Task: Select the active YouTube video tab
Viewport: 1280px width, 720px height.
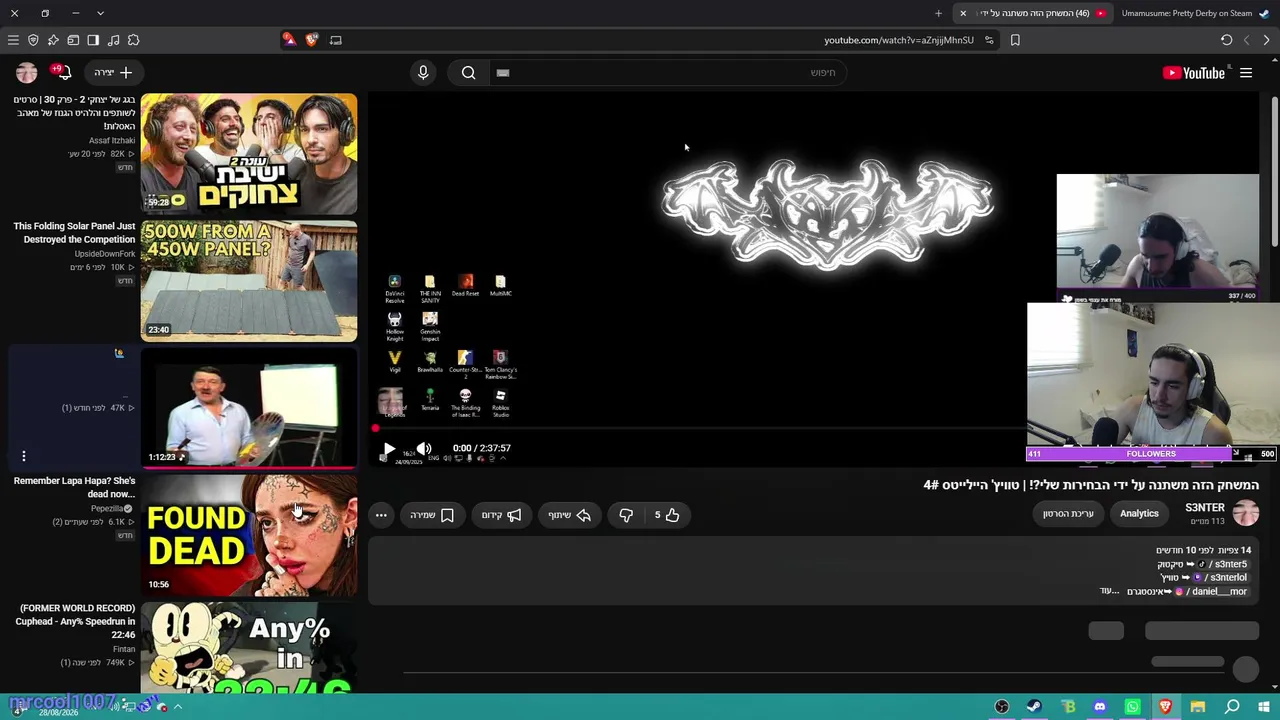Action: tap(1035, 13)
